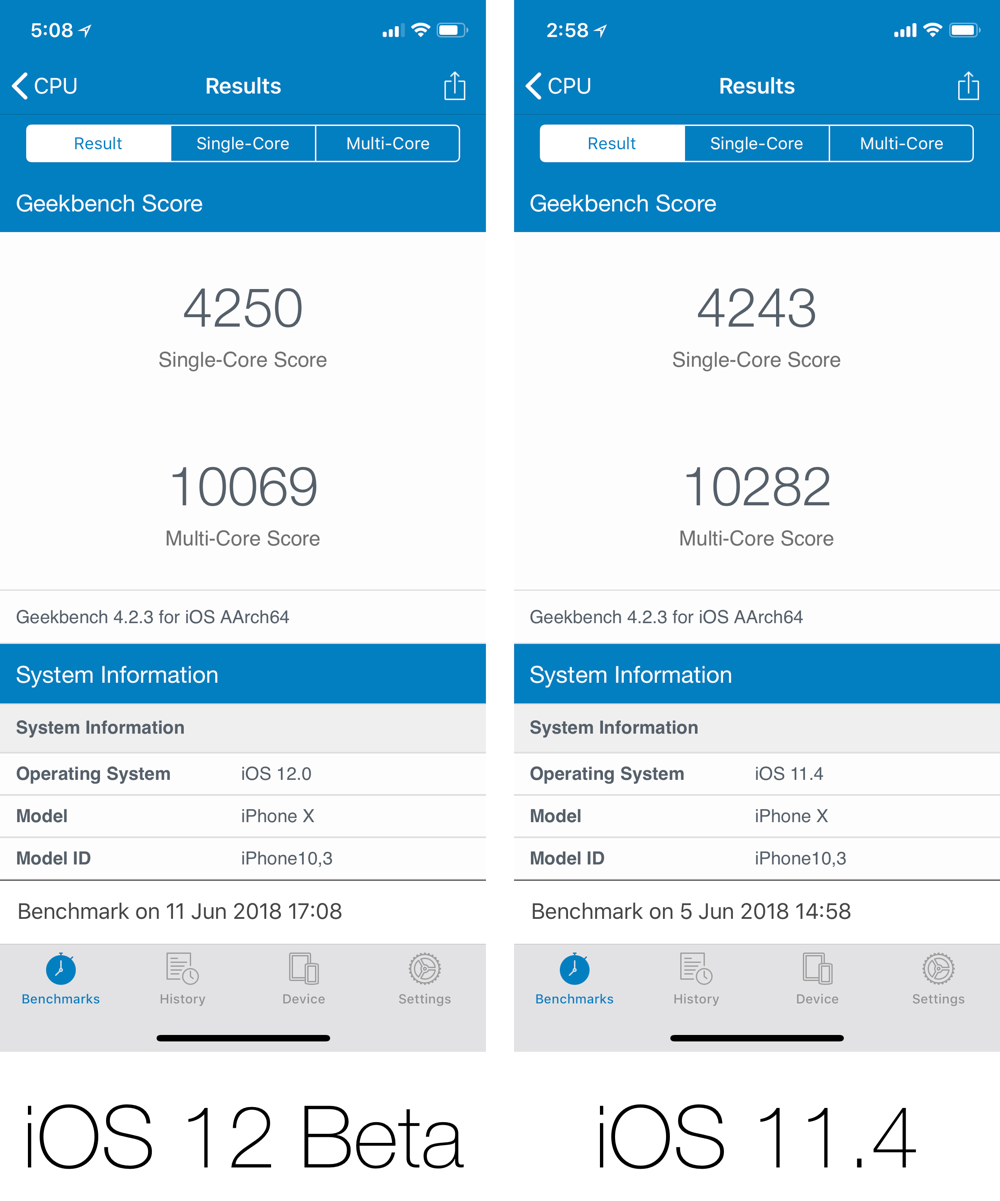Tap the 5:08 clock in status bar
The height and width of the screenshot is (1201, 1000).
pyautogui.click(x=52, y=30)
